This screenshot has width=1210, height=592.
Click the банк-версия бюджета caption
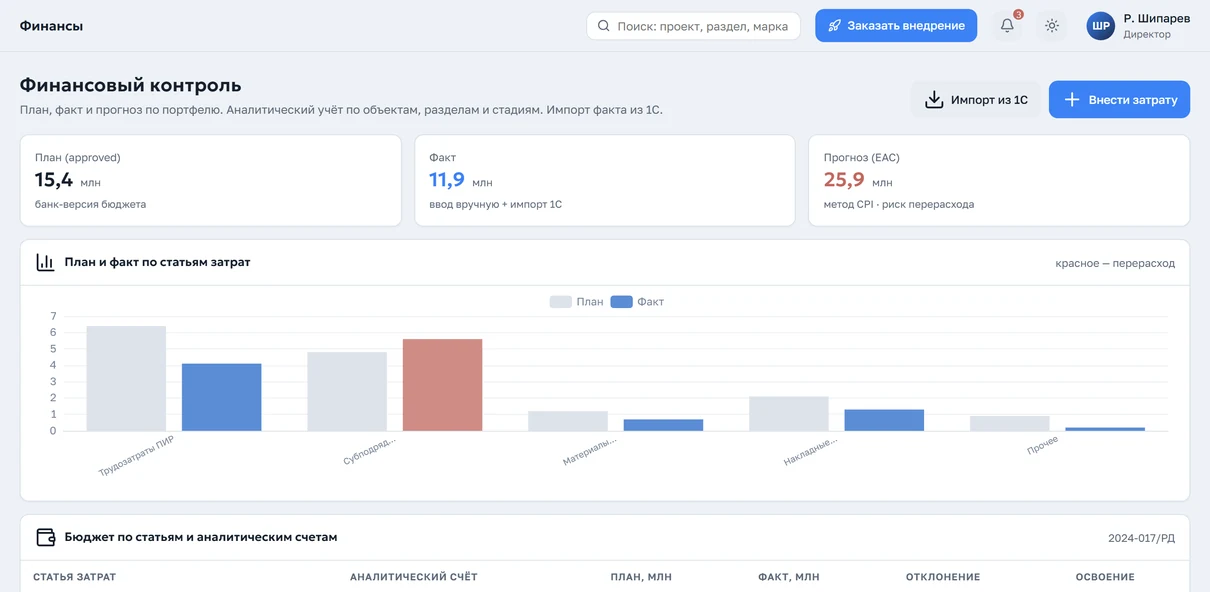point(90,204)
